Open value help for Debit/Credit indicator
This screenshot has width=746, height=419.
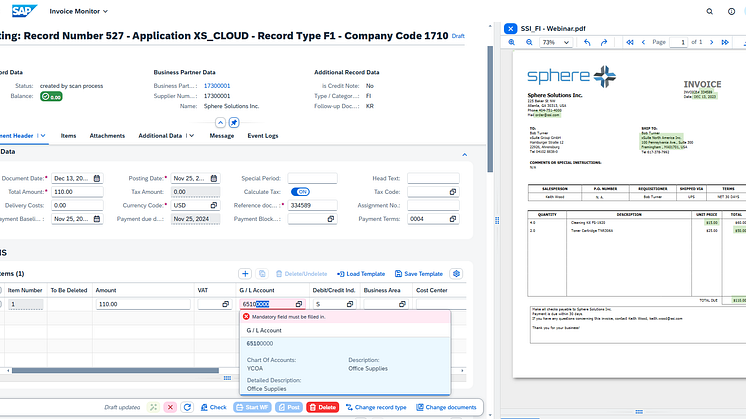pos(349,304)
